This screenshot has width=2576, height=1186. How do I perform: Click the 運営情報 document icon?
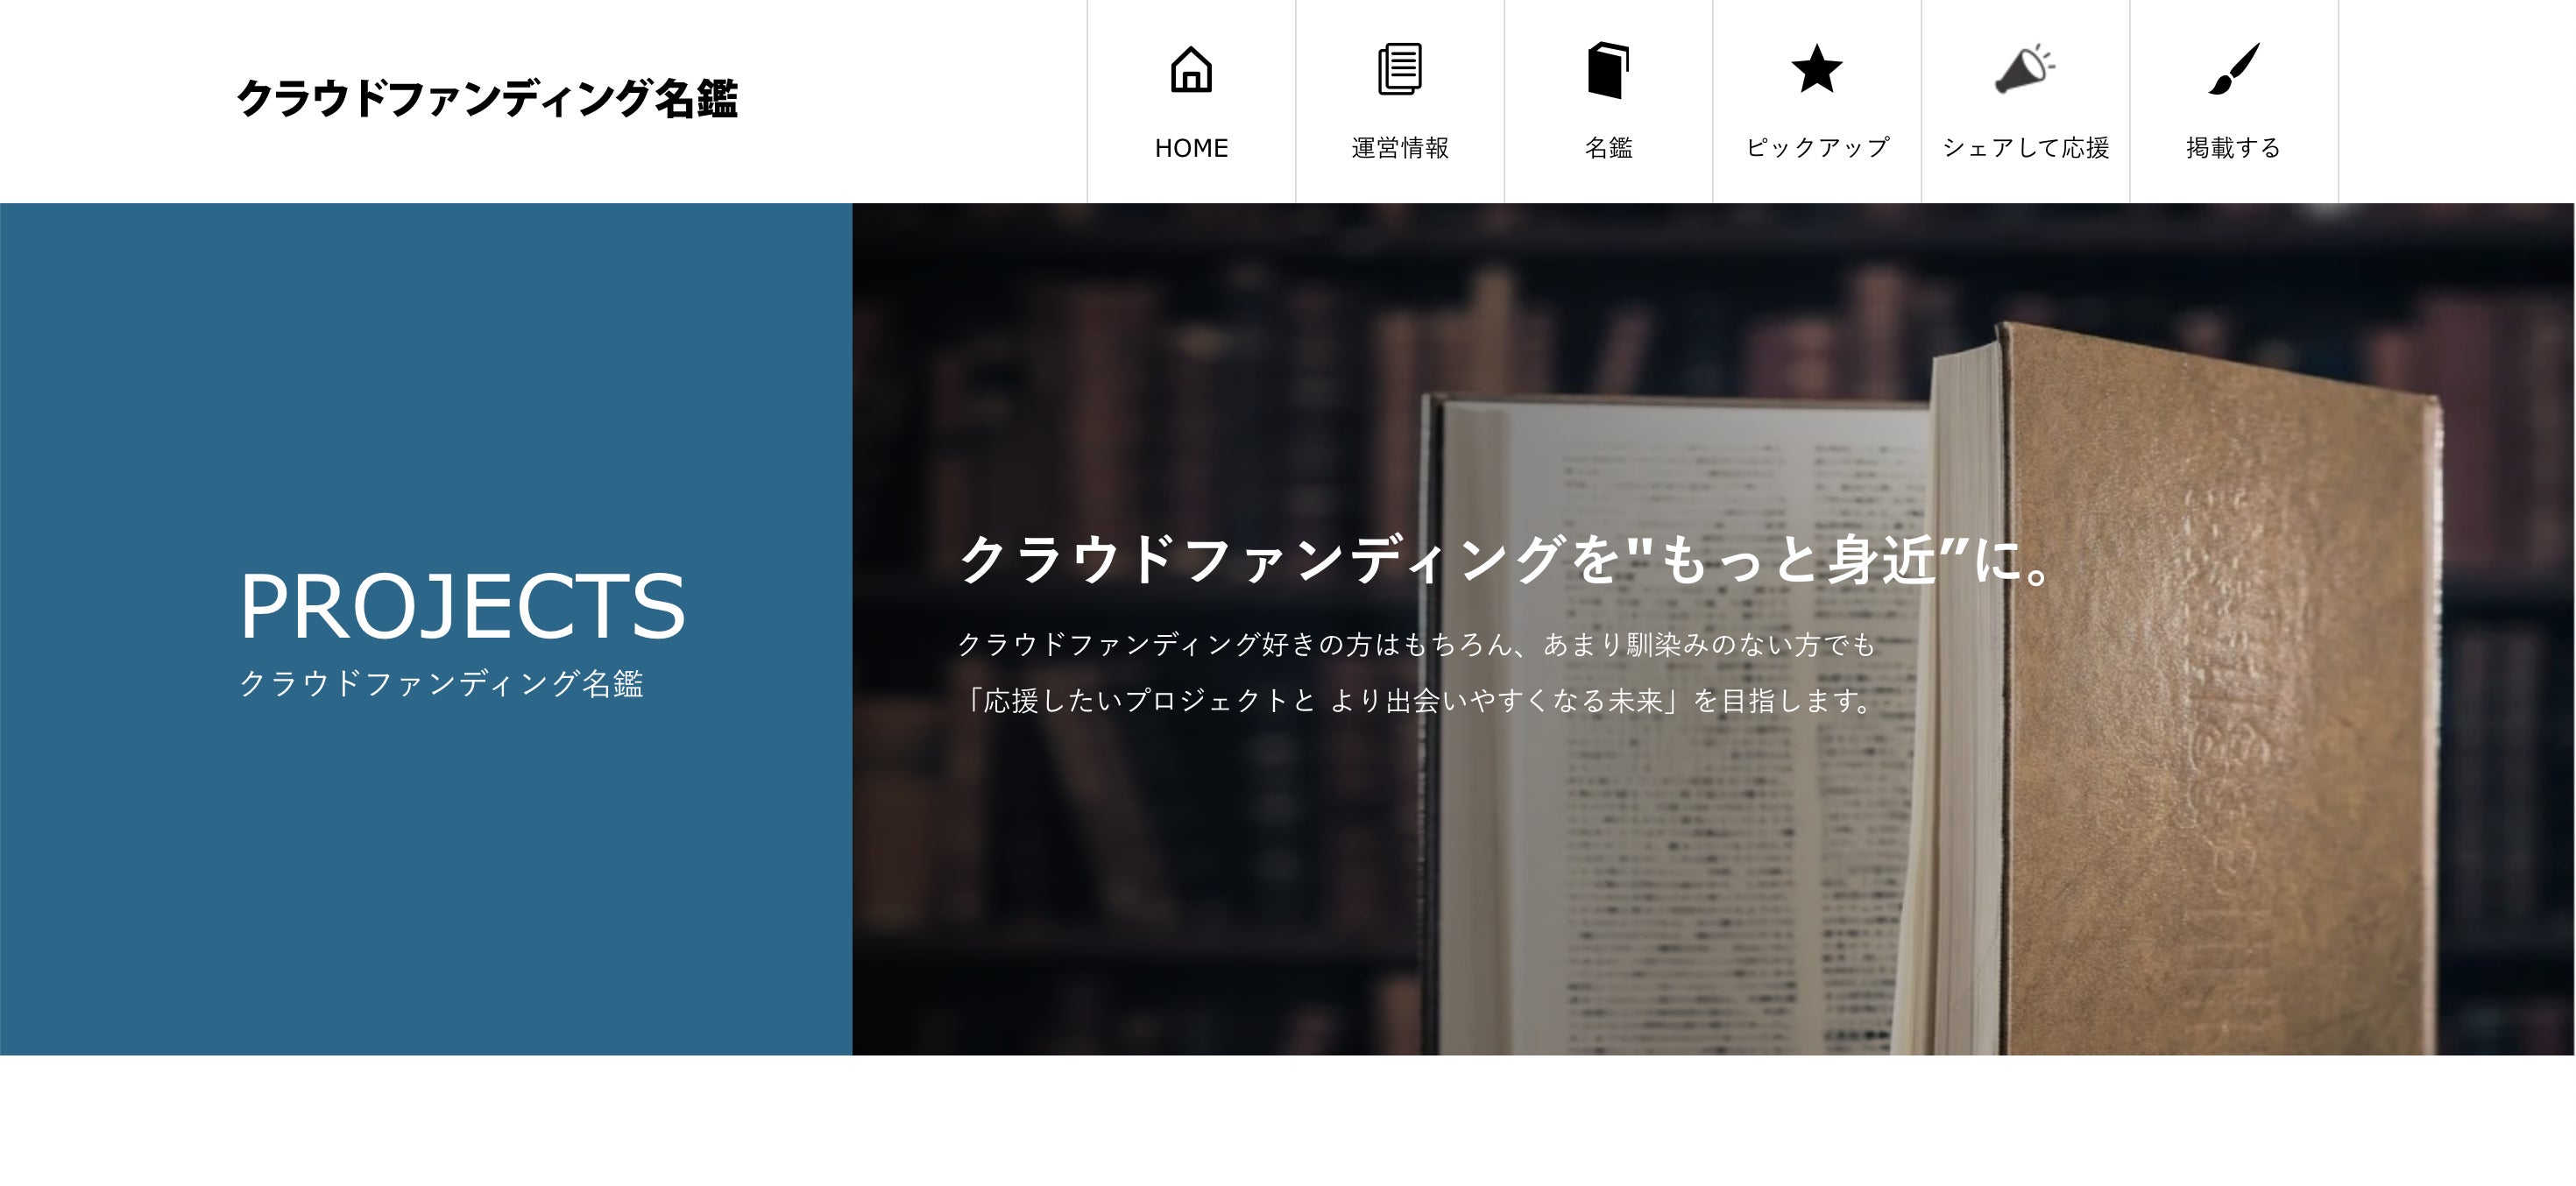tap(1399, 69)
